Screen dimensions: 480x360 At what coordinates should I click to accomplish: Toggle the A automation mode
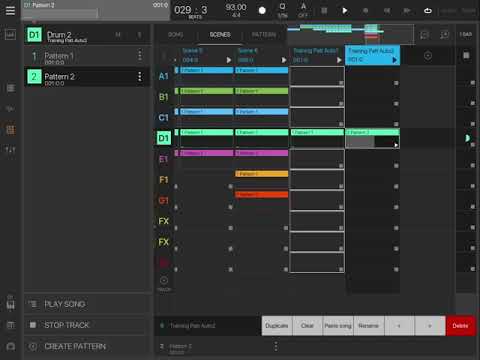click(x=303, y=10)
